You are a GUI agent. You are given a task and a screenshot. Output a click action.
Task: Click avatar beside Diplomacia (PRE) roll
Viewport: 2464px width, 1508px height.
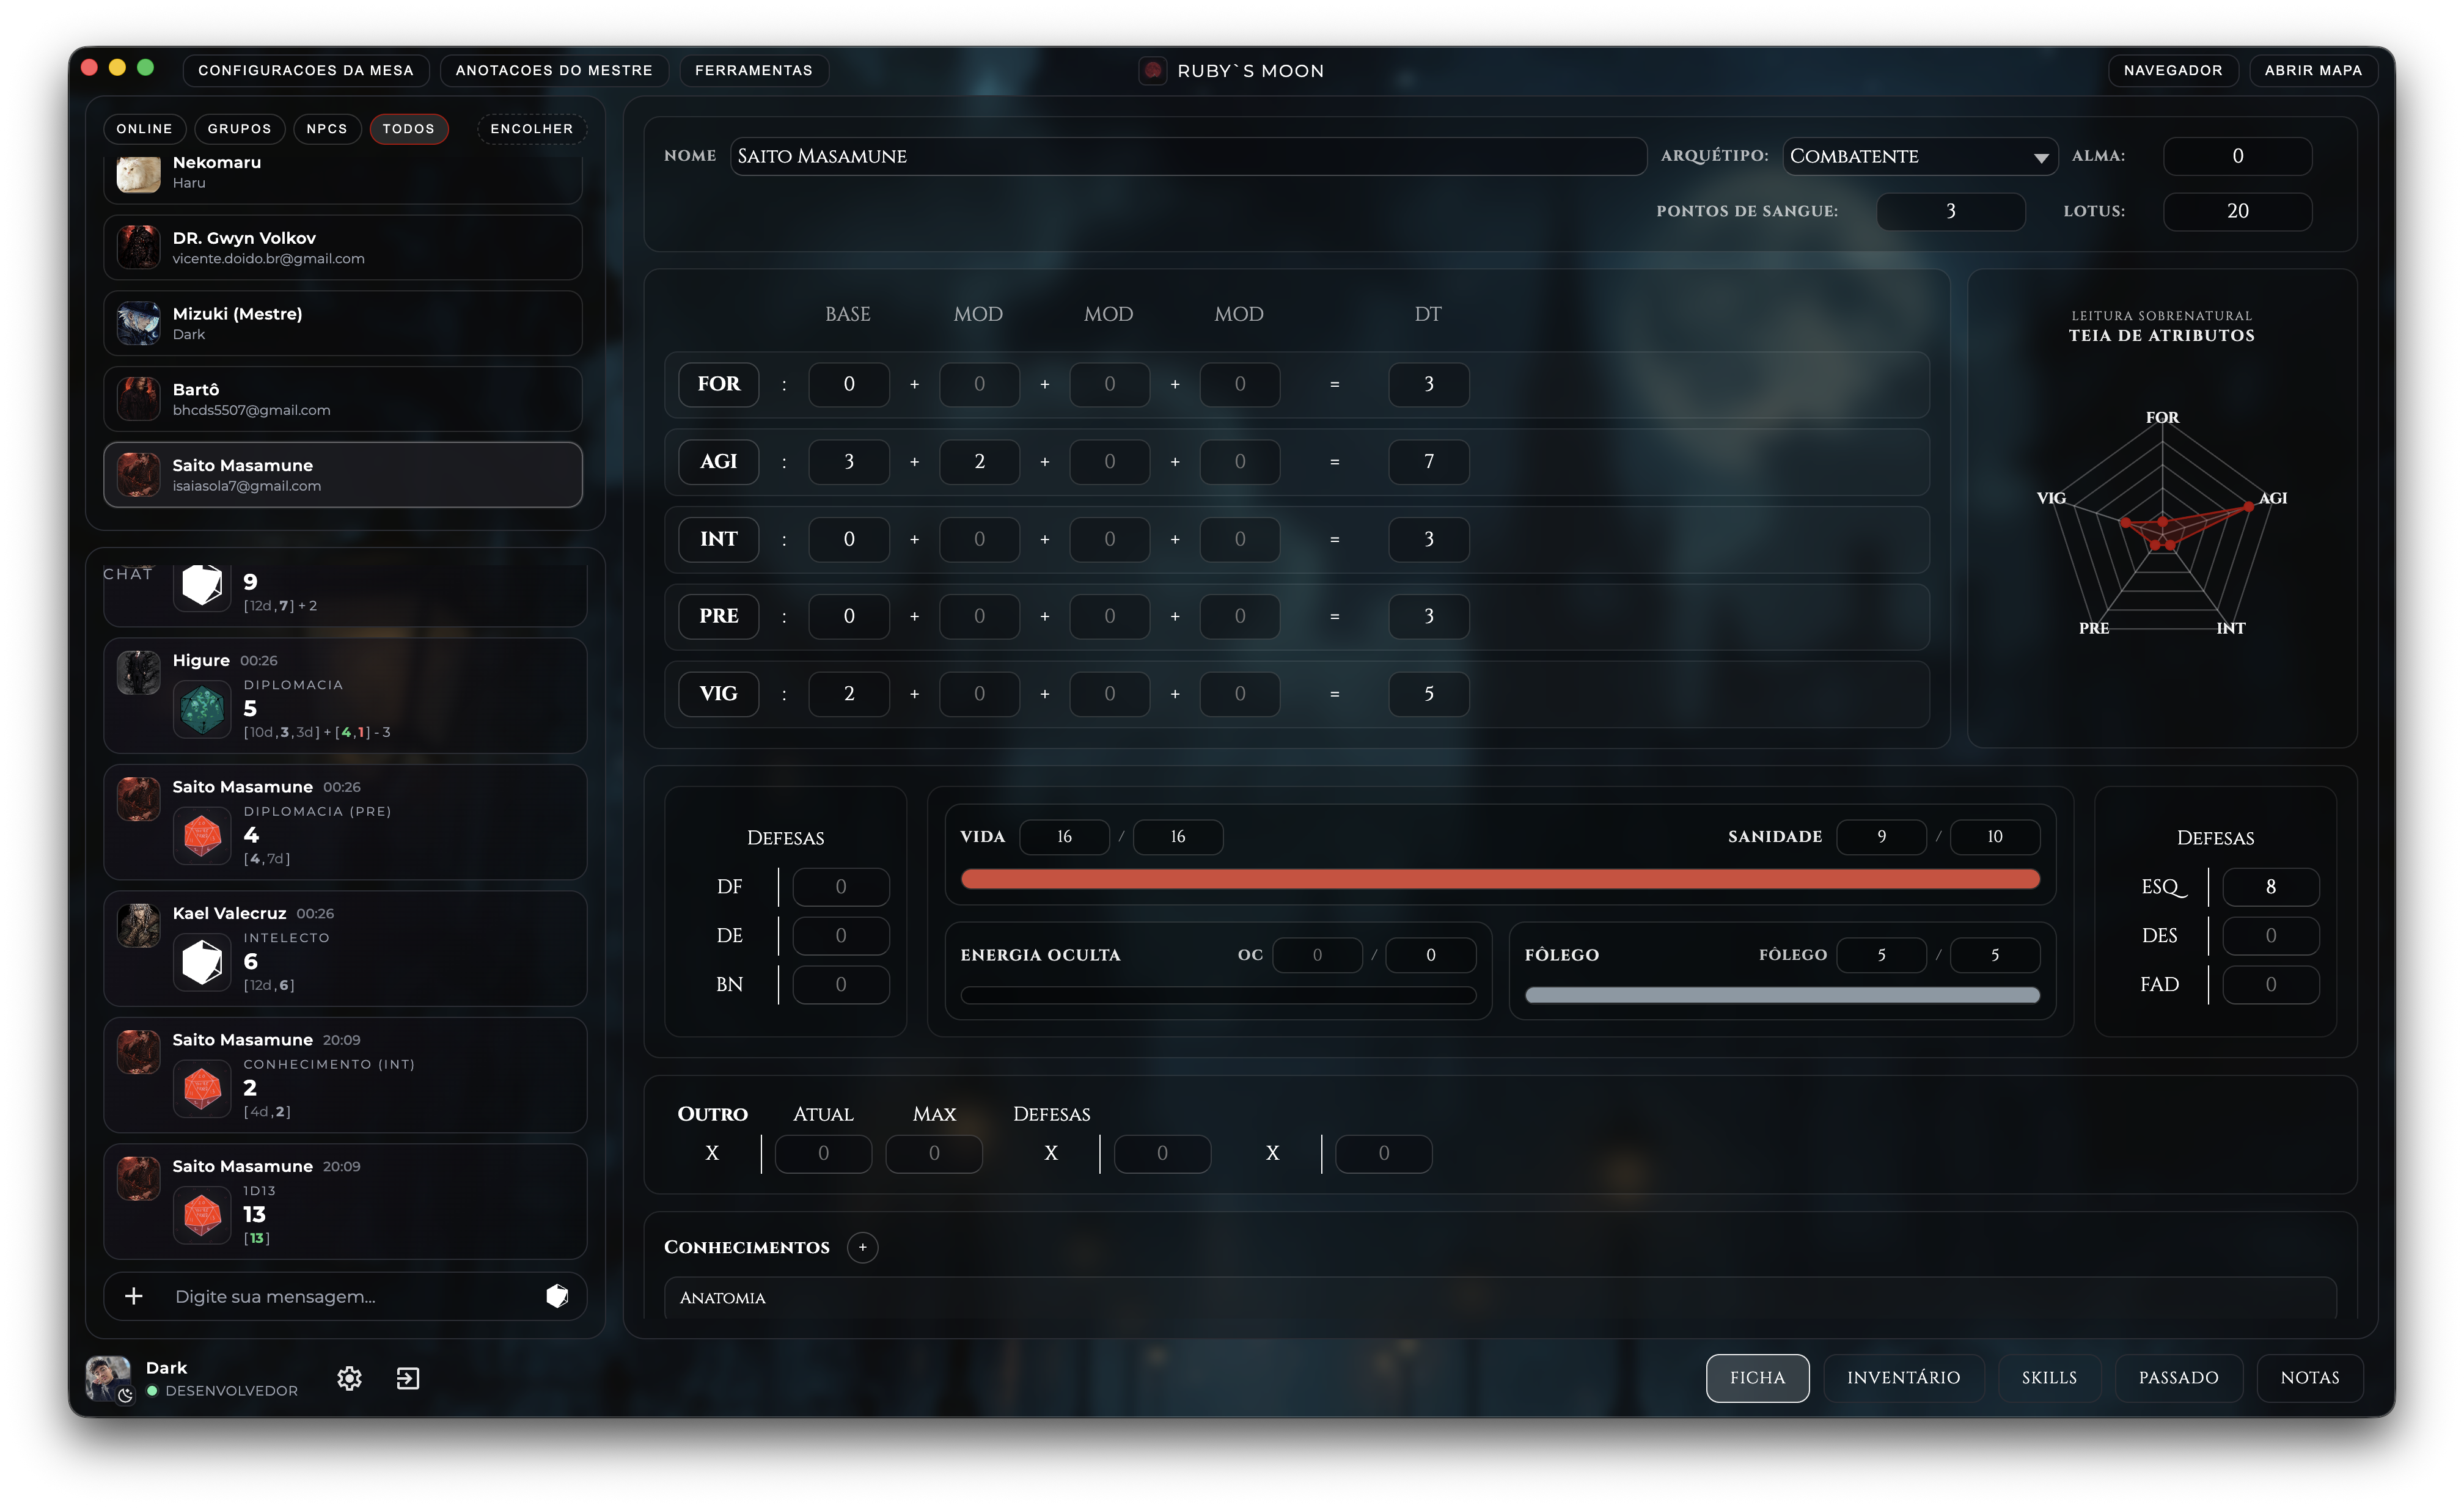(138, 799)
